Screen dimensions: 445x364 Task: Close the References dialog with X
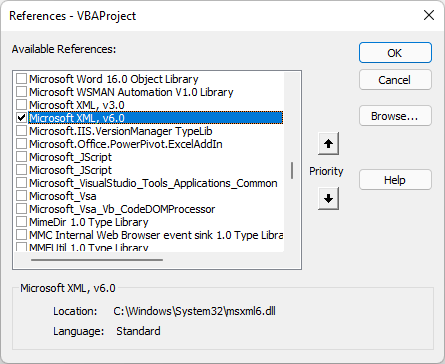[429, 15]
